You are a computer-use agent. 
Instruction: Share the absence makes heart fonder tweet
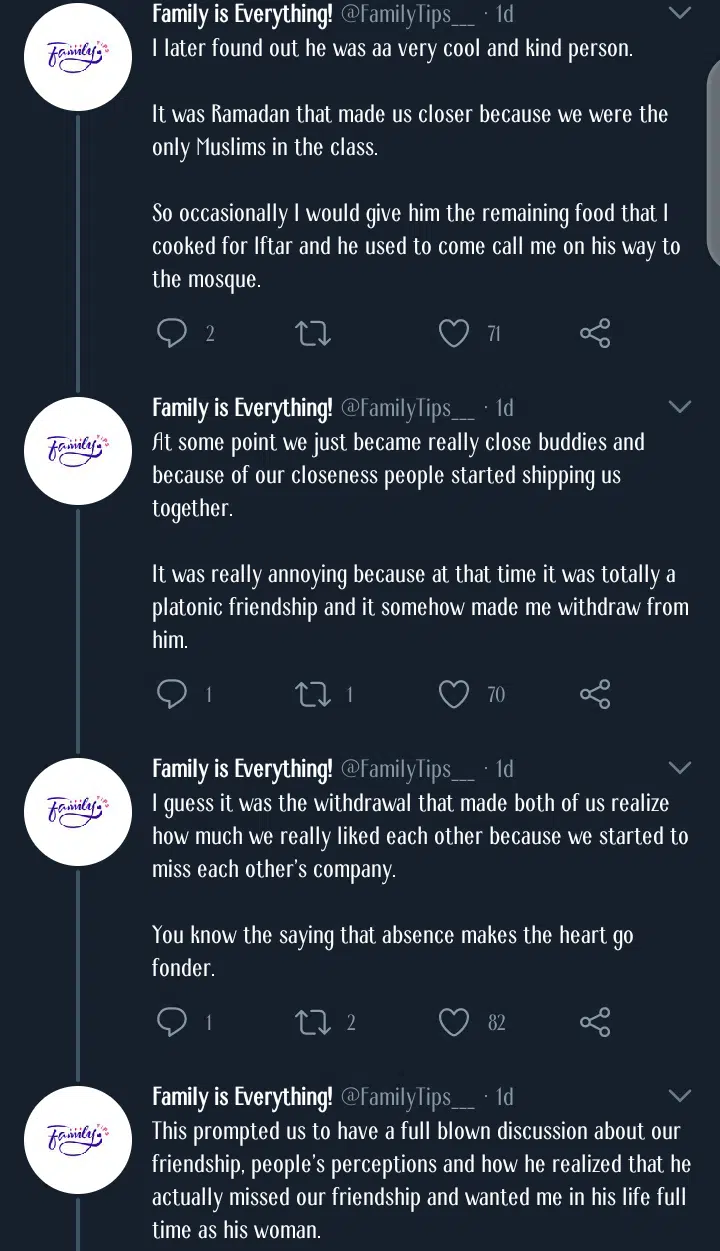[x=595, y=1022]
